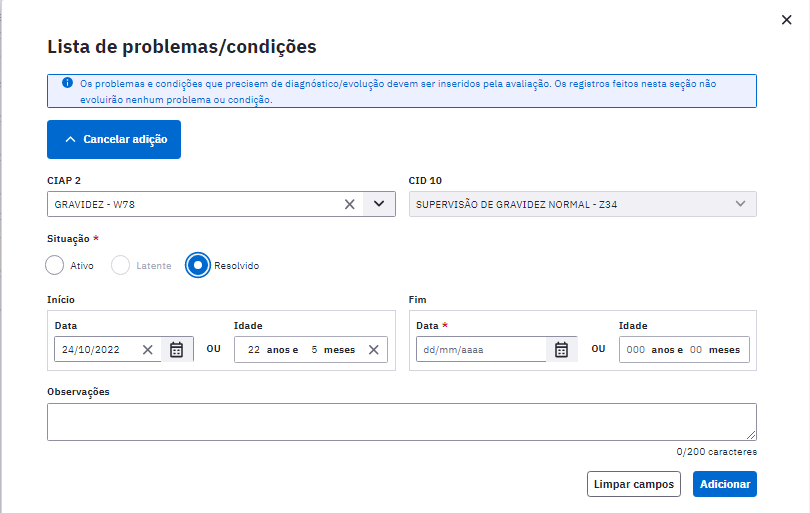
Task: Select the Ativo situation option
Action: point(54,266)
